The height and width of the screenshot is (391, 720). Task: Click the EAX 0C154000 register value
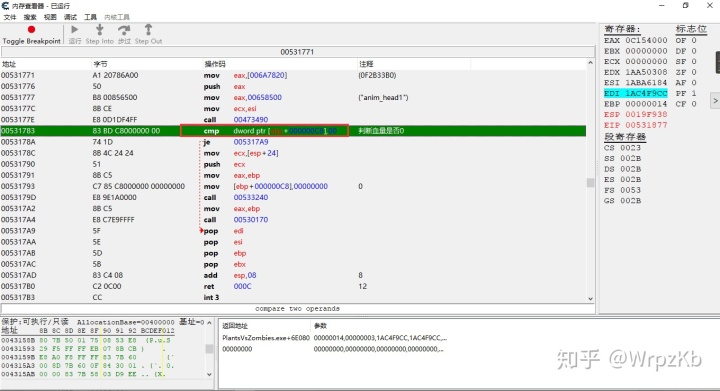(x=636, y=40)
